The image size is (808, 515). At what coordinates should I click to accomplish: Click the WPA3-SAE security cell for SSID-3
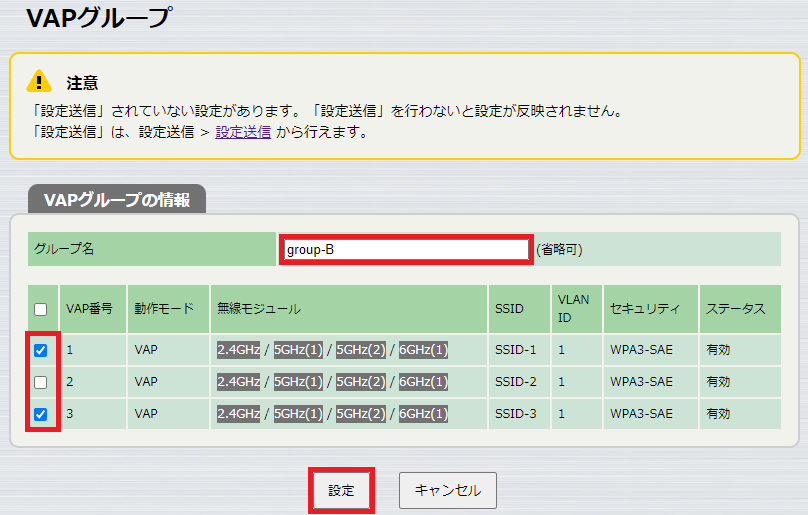point(638,414)
